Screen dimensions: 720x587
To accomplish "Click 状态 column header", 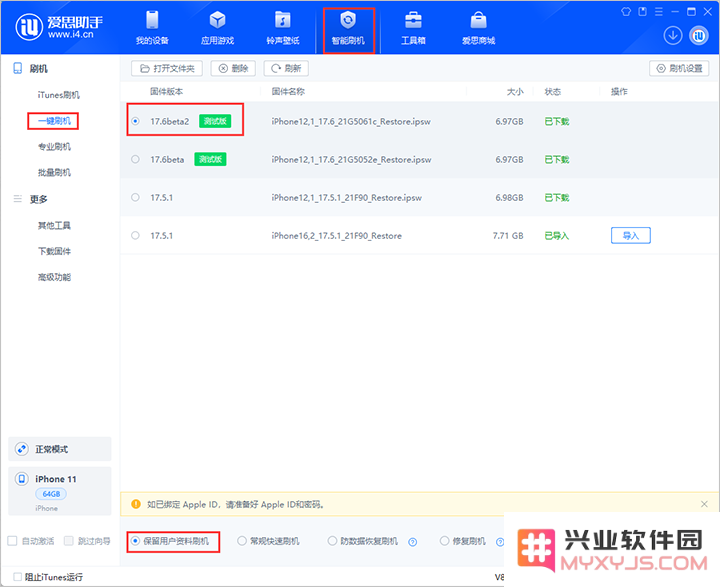I will 552,91.
